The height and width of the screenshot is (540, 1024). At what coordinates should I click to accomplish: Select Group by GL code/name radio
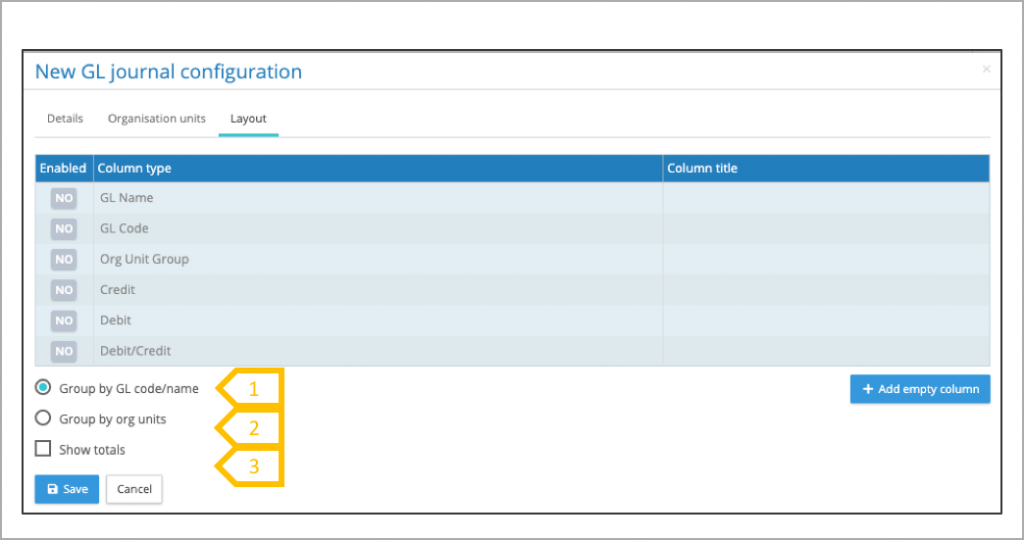click(43, 388)
